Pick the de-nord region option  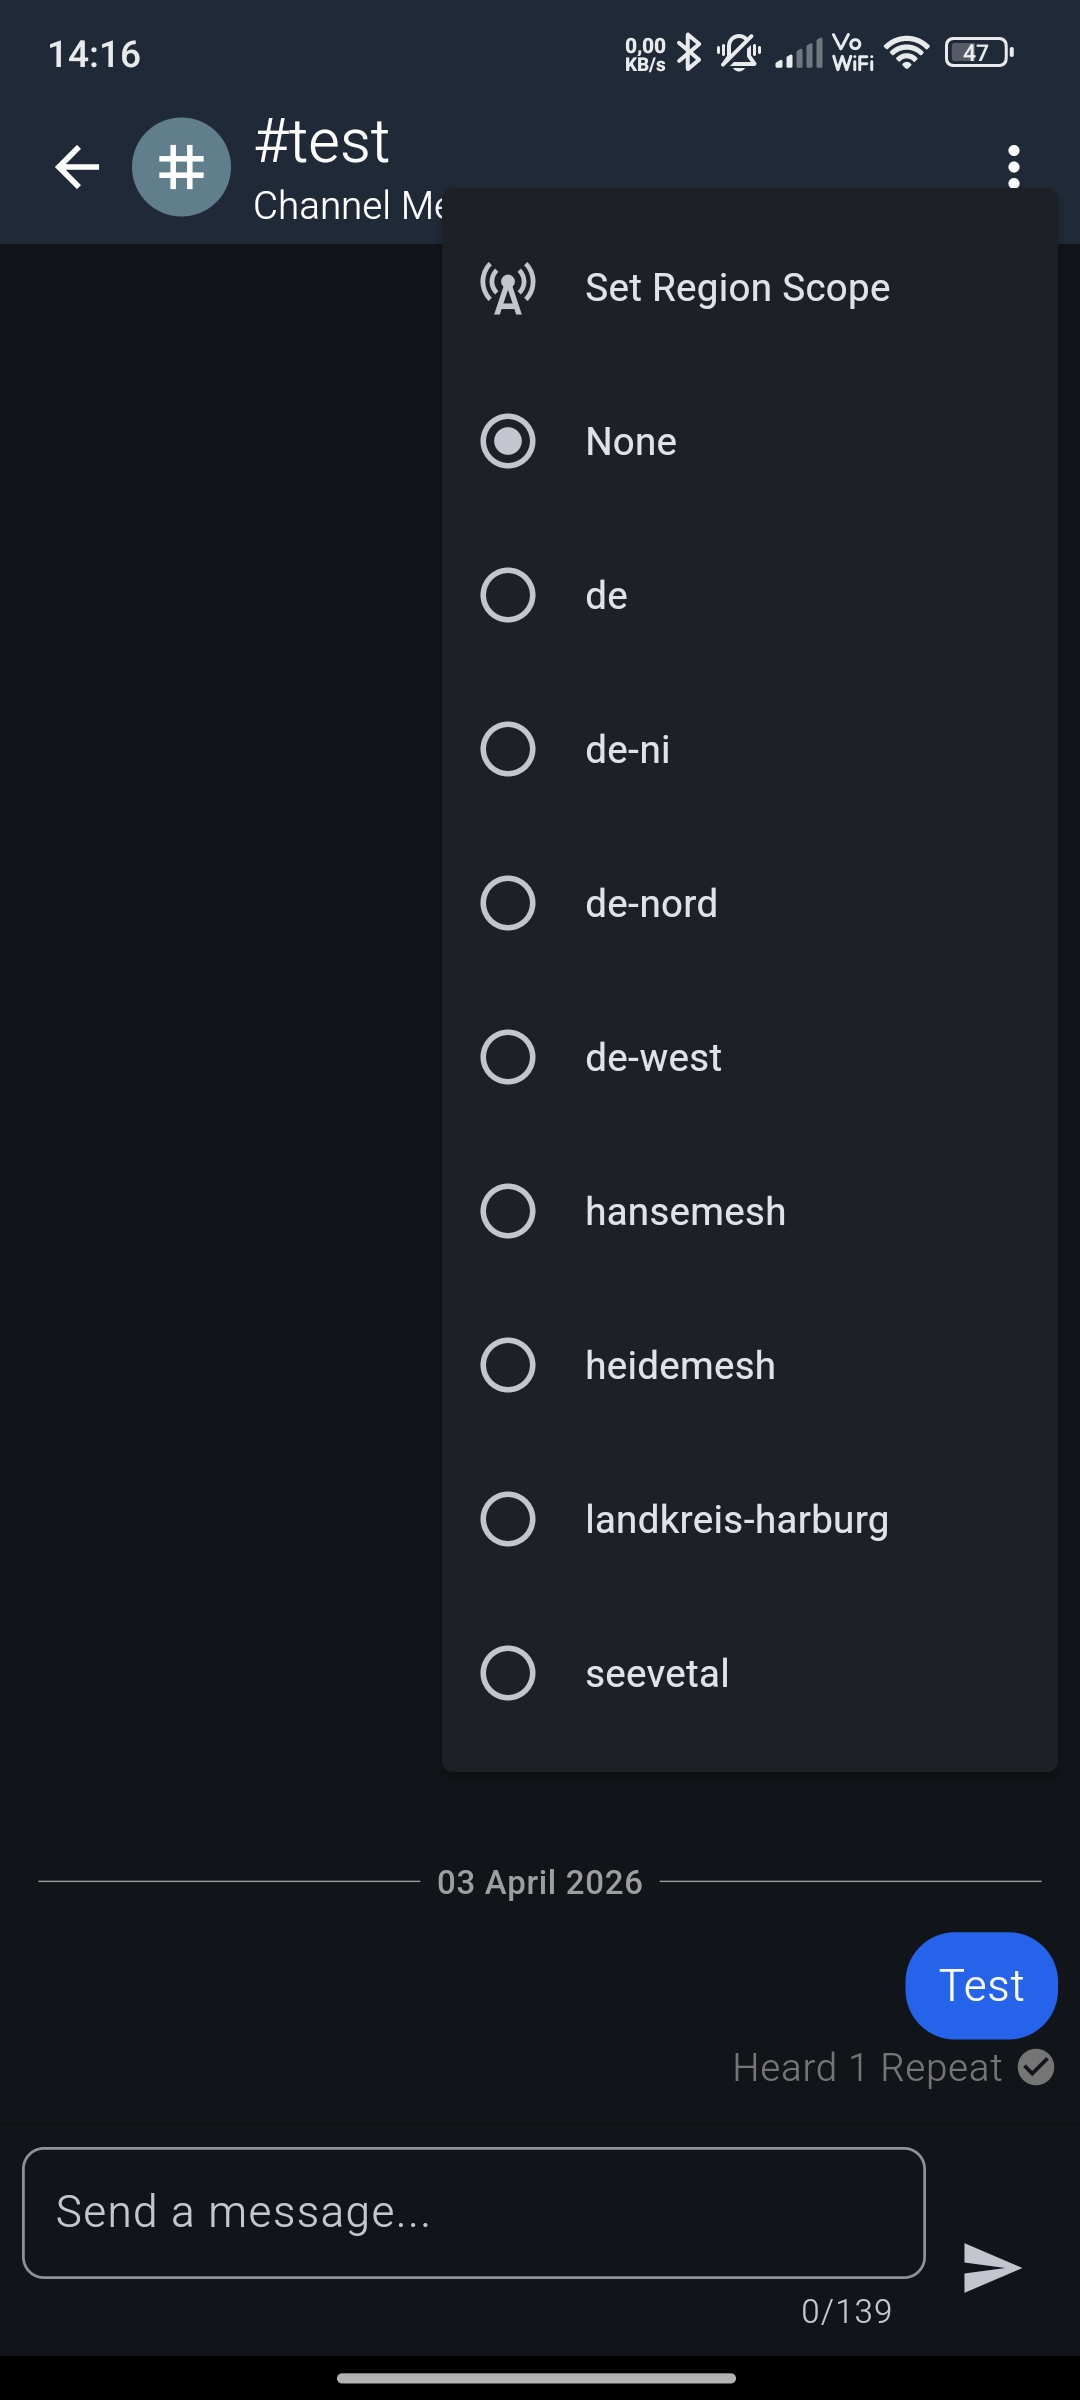508,903
